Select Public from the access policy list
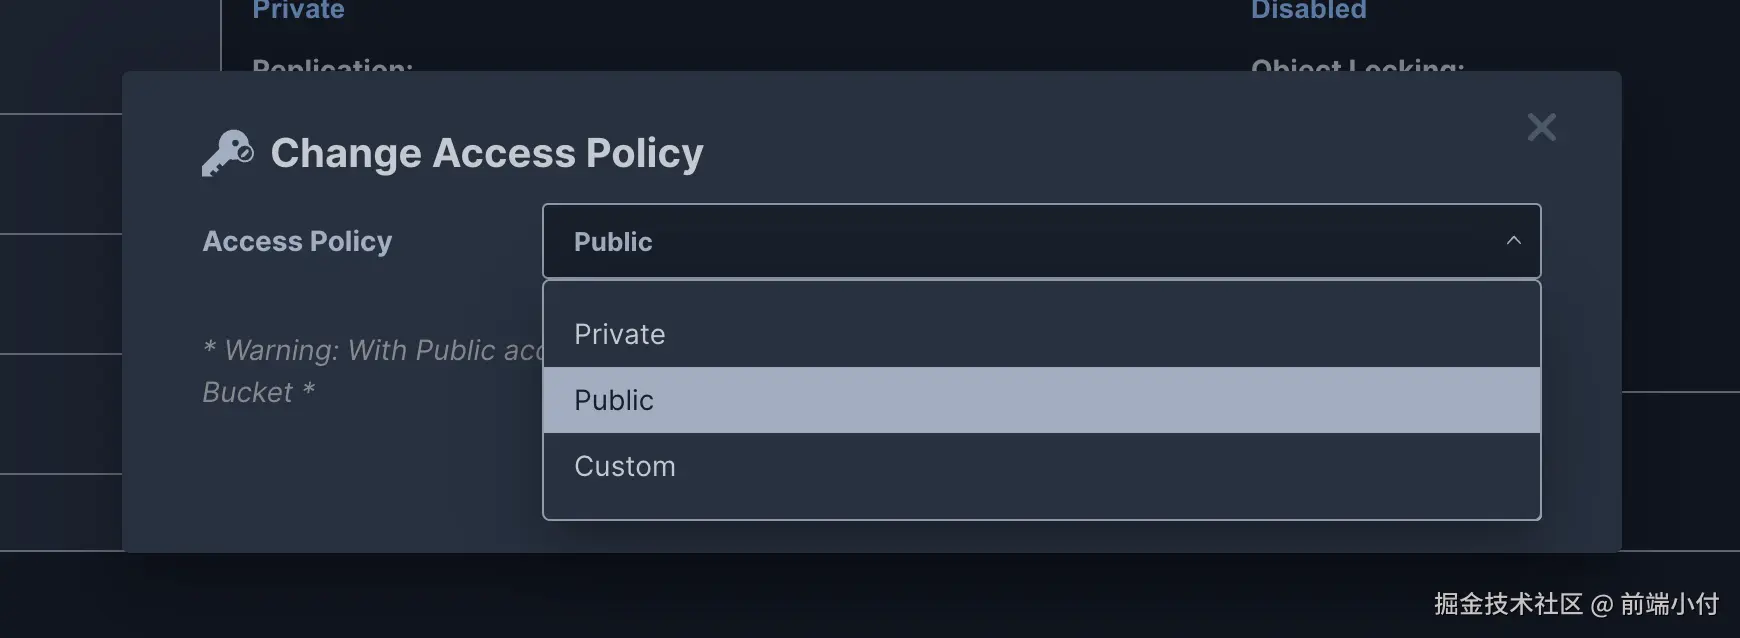The height and width of the screenshot is (638, 1740). 614,400
